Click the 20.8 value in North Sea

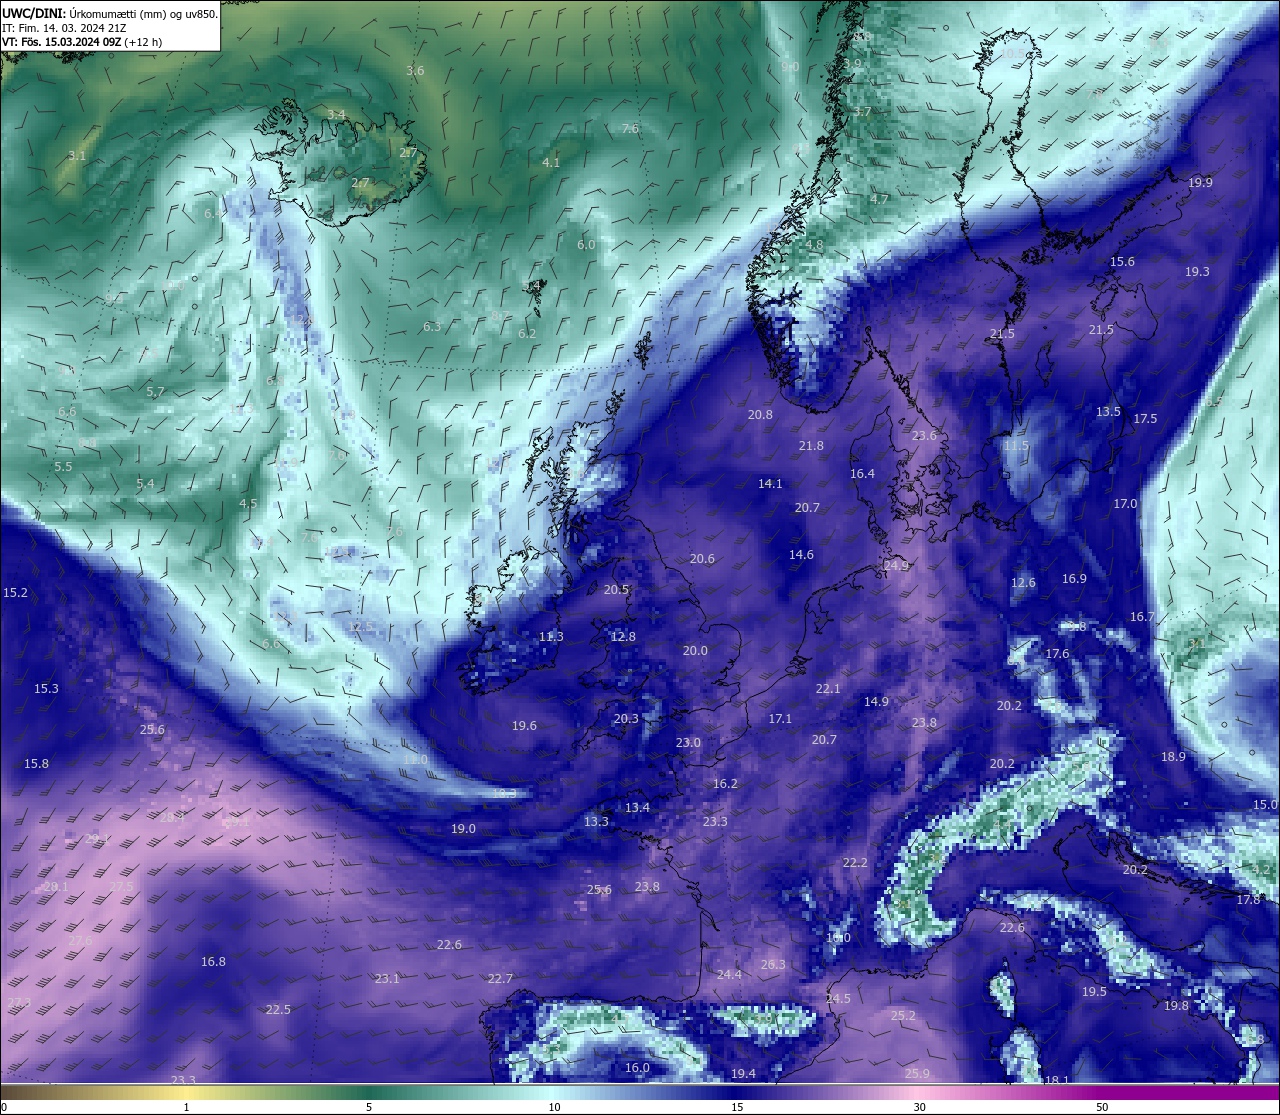(x=760, y=415)
